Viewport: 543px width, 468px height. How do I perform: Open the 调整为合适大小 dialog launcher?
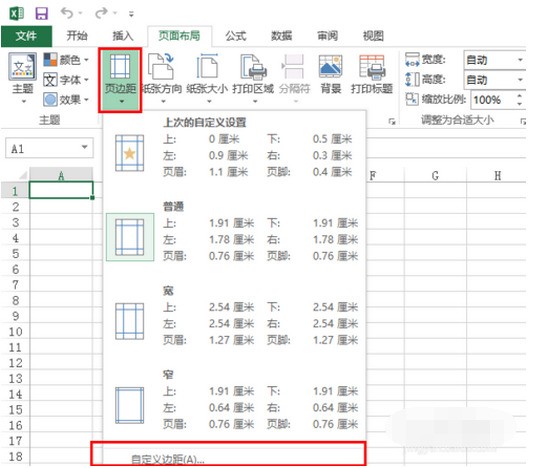click(x=523, y=121)
